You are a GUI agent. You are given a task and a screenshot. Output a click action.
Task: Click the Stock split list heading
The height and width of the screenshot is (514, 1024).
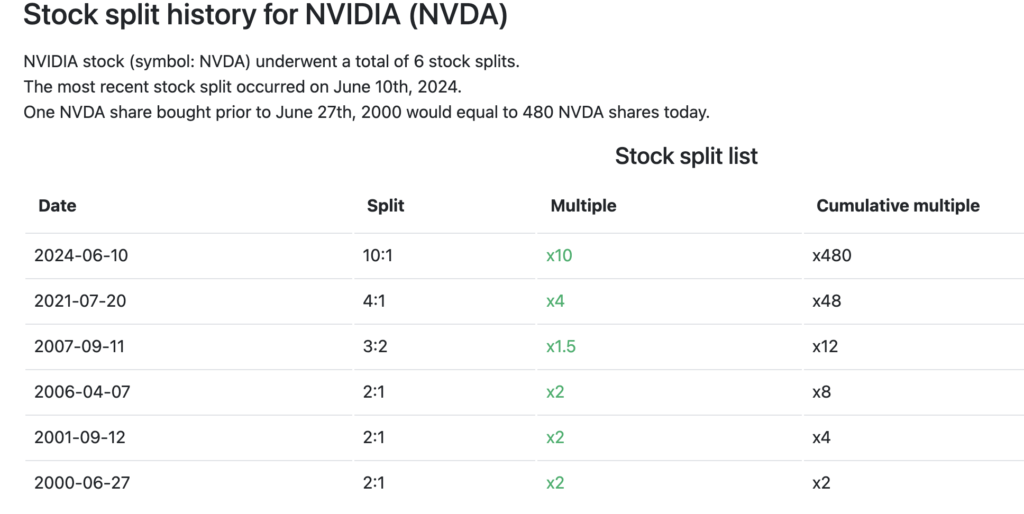[686, 156]
